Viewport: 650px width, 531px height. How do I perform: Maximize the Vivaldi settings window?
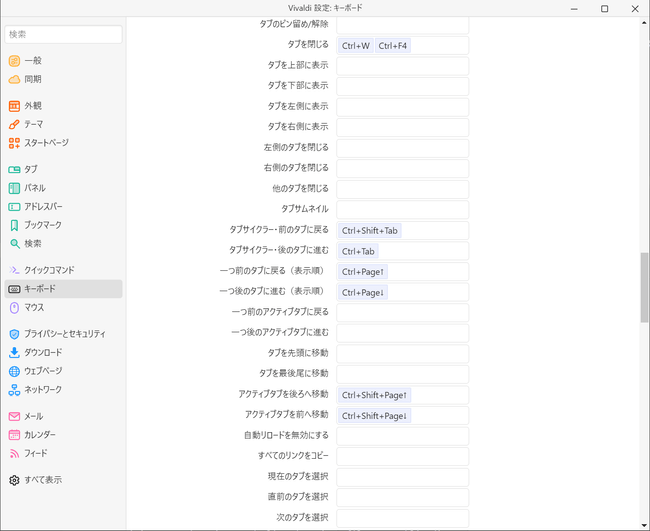(x=605, y=9)
